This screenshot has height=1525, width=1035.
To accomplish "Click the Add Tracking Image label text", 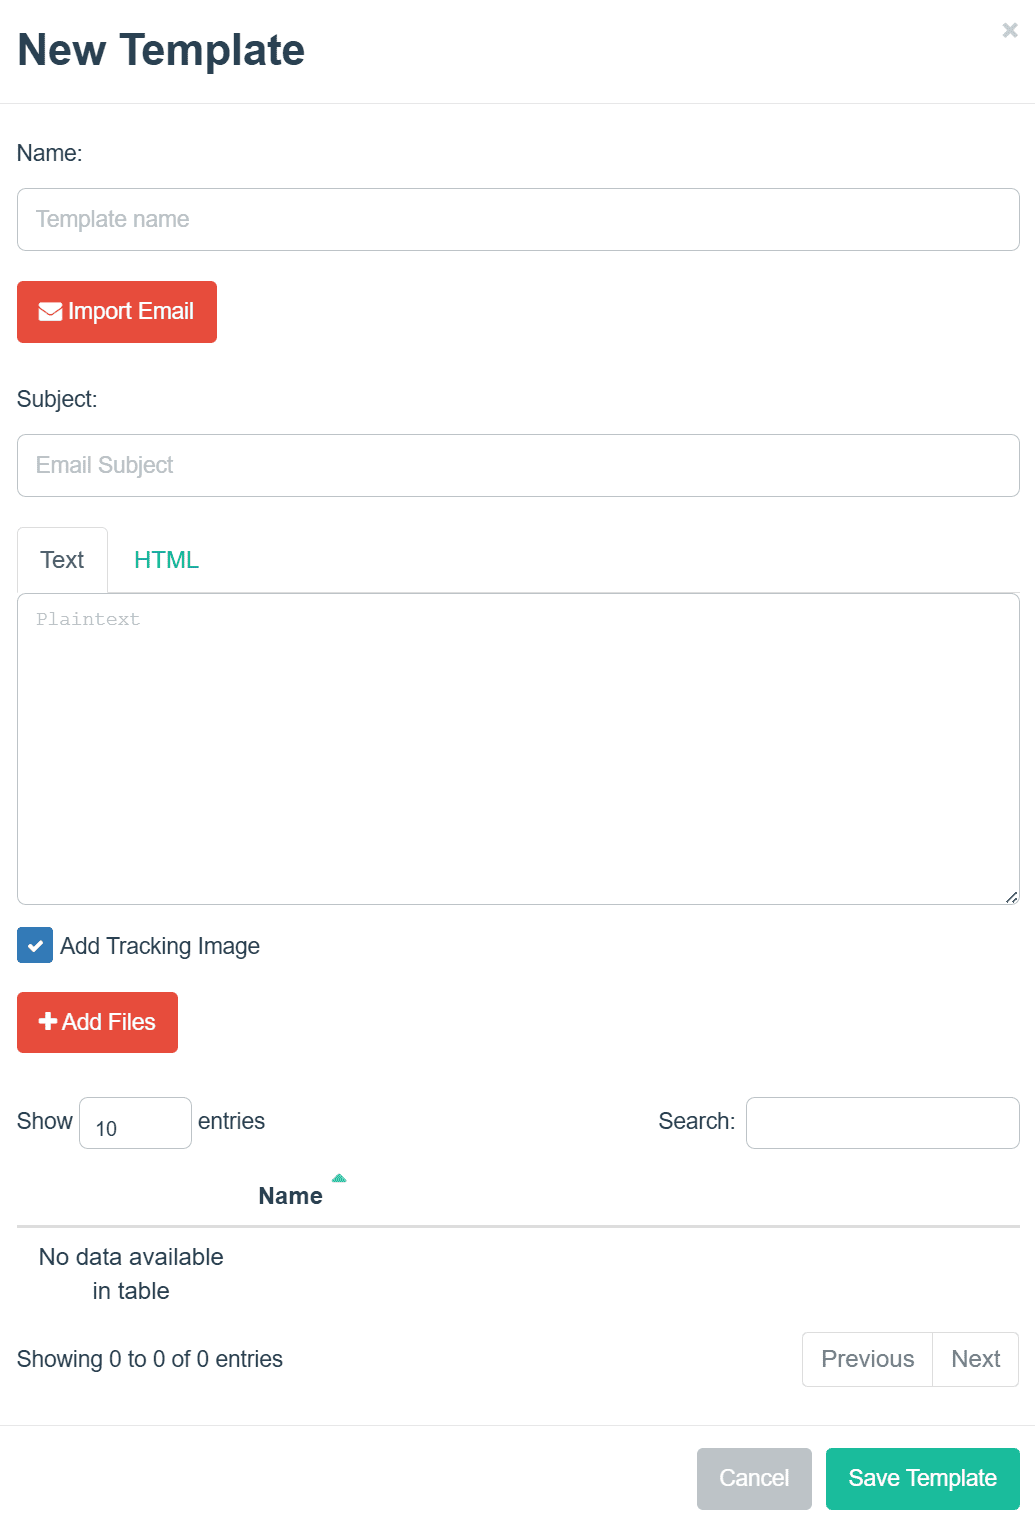I will 160,946.
